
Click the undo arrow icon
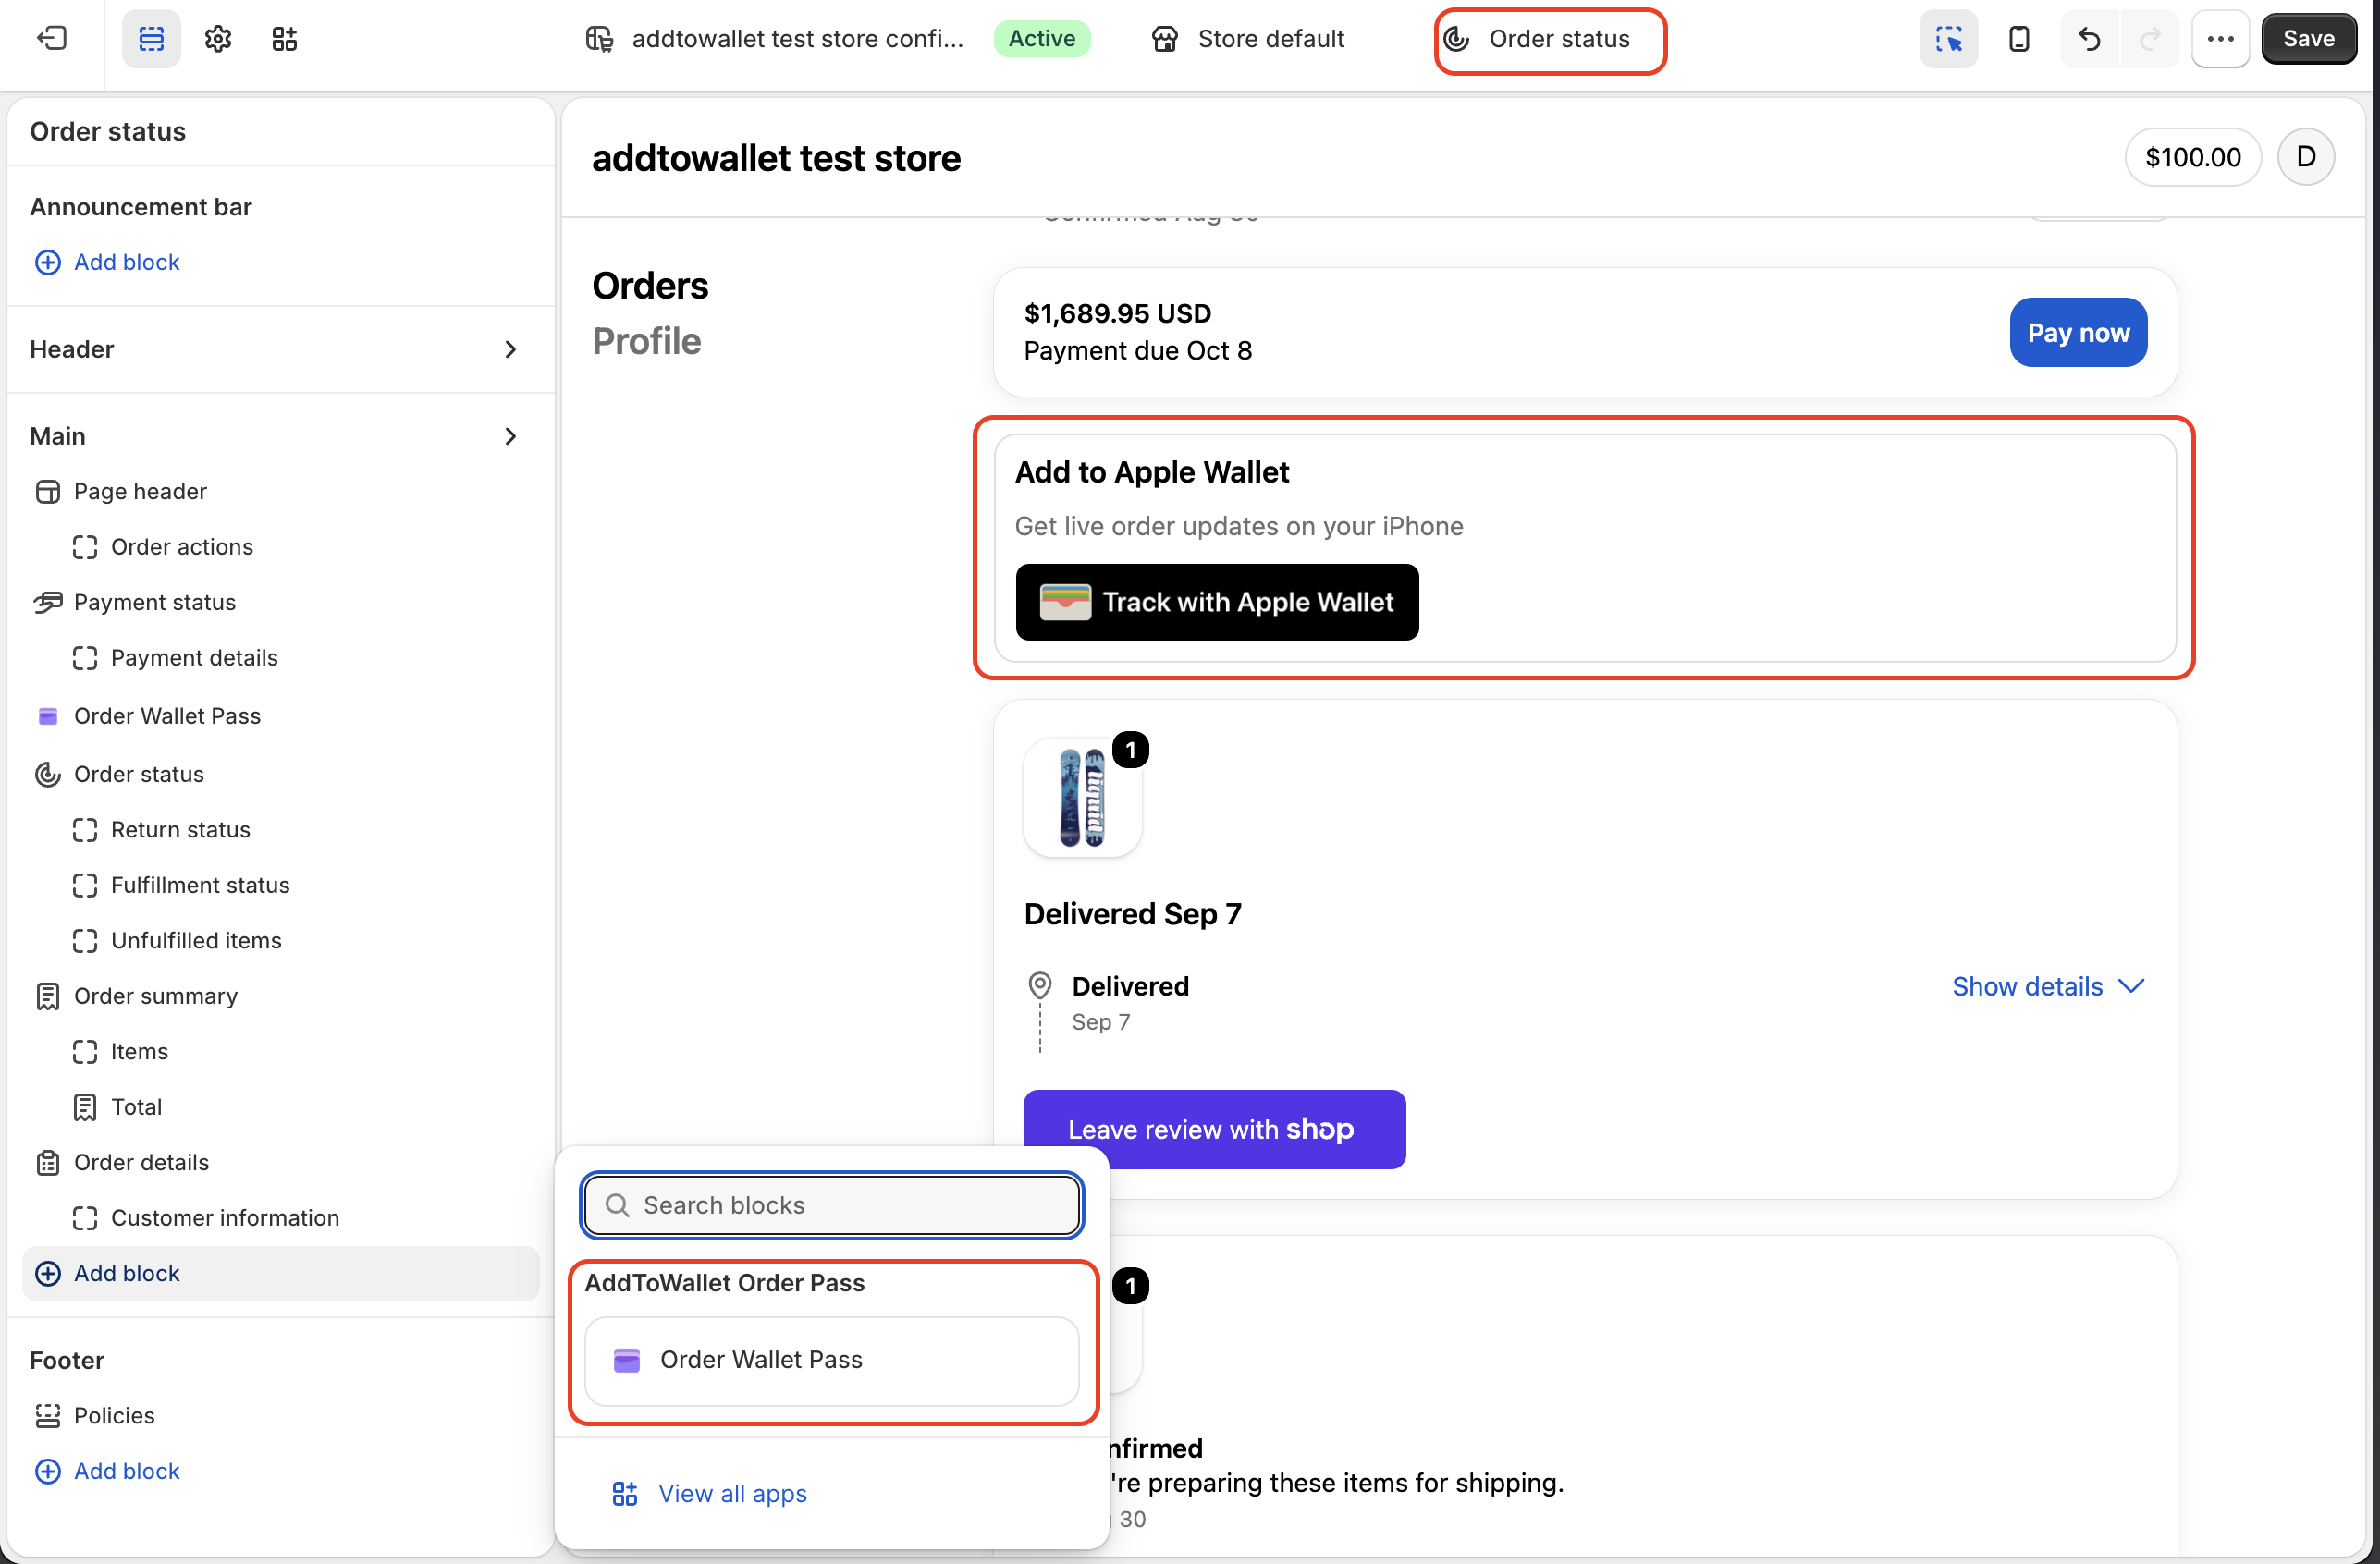pyautogui.click(x=2090, y=39)
